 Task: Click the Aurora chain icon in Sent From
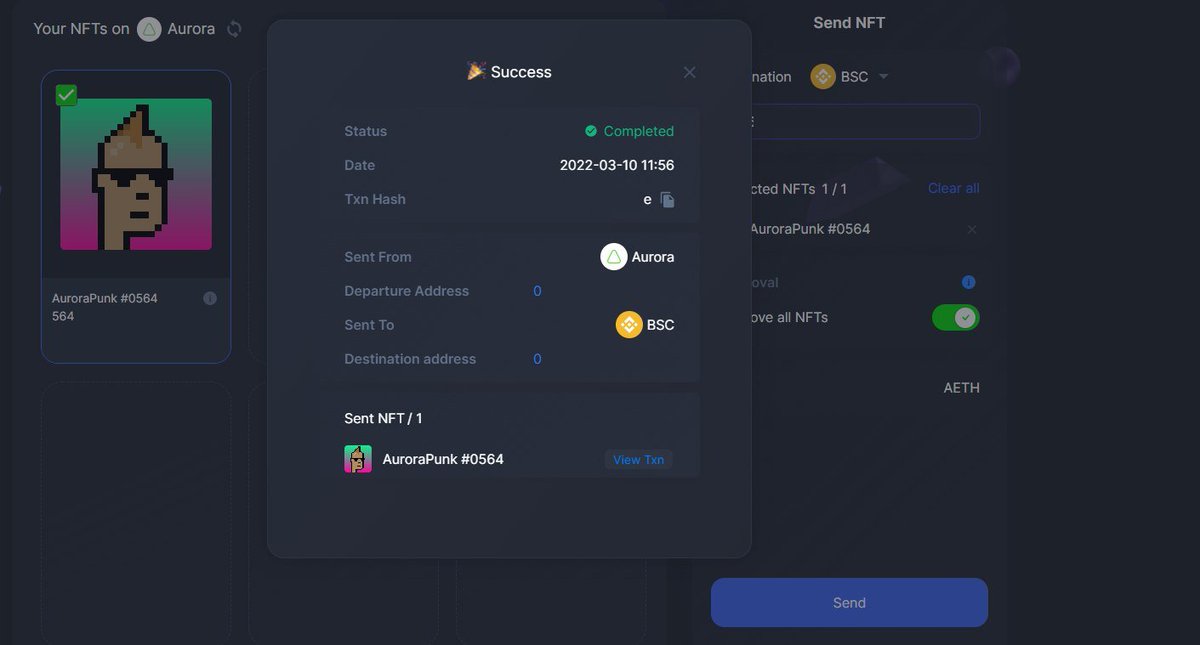pos(613,257)
